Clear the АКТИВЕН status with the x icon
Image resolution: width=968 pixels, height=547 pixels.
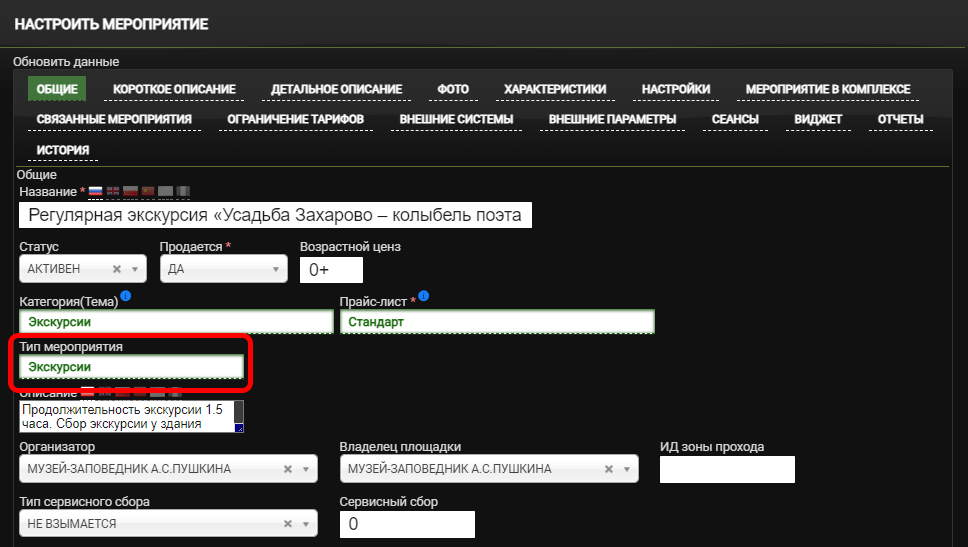117,269
